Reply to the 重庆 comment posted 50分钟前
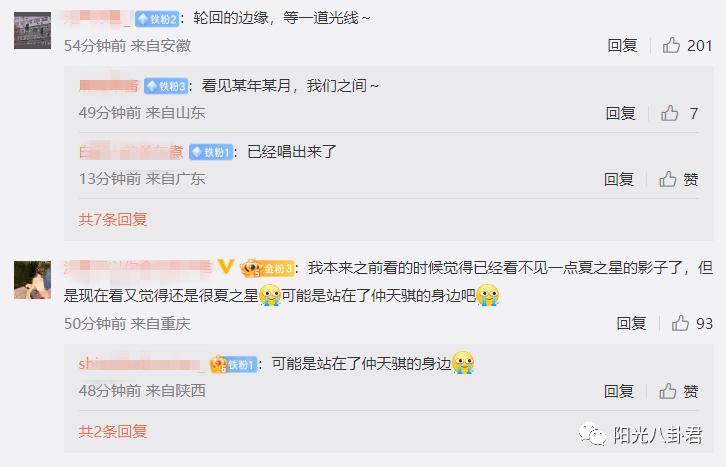The height and width of the screenshot is (467, 726). (x=631, y=323)
